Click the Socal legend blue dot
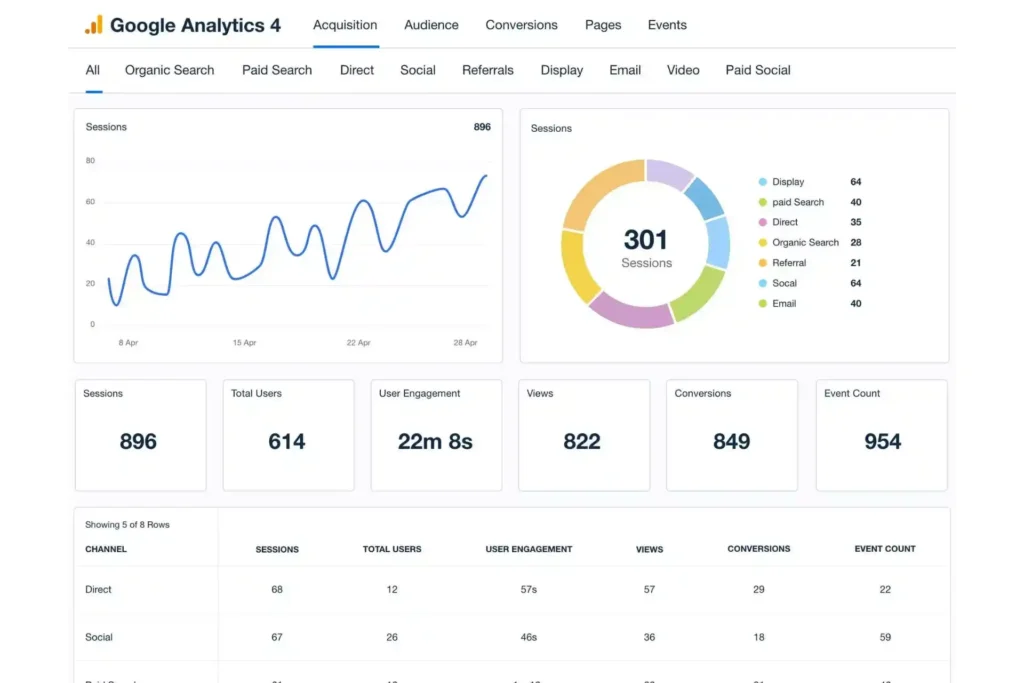This screenshot has height=683, width=1024. [x=762, y=283]
